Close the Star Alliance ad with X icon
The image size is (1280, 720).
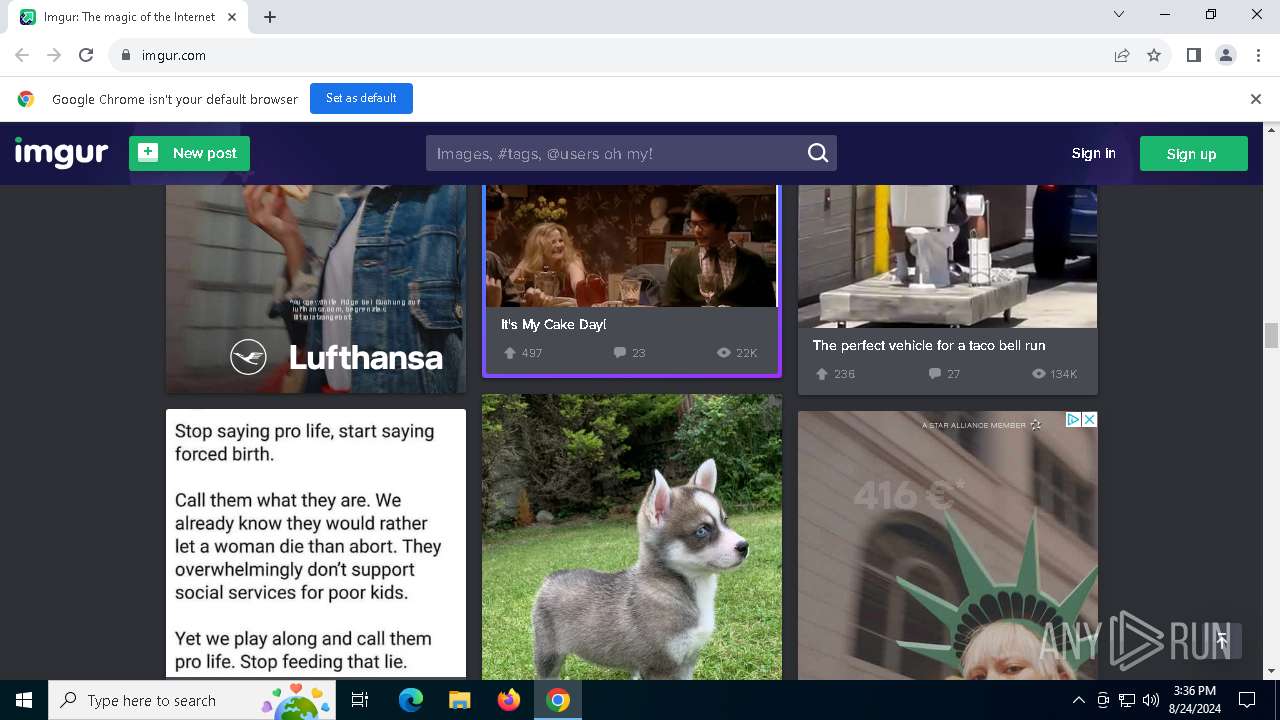[x=1089, y=420]
